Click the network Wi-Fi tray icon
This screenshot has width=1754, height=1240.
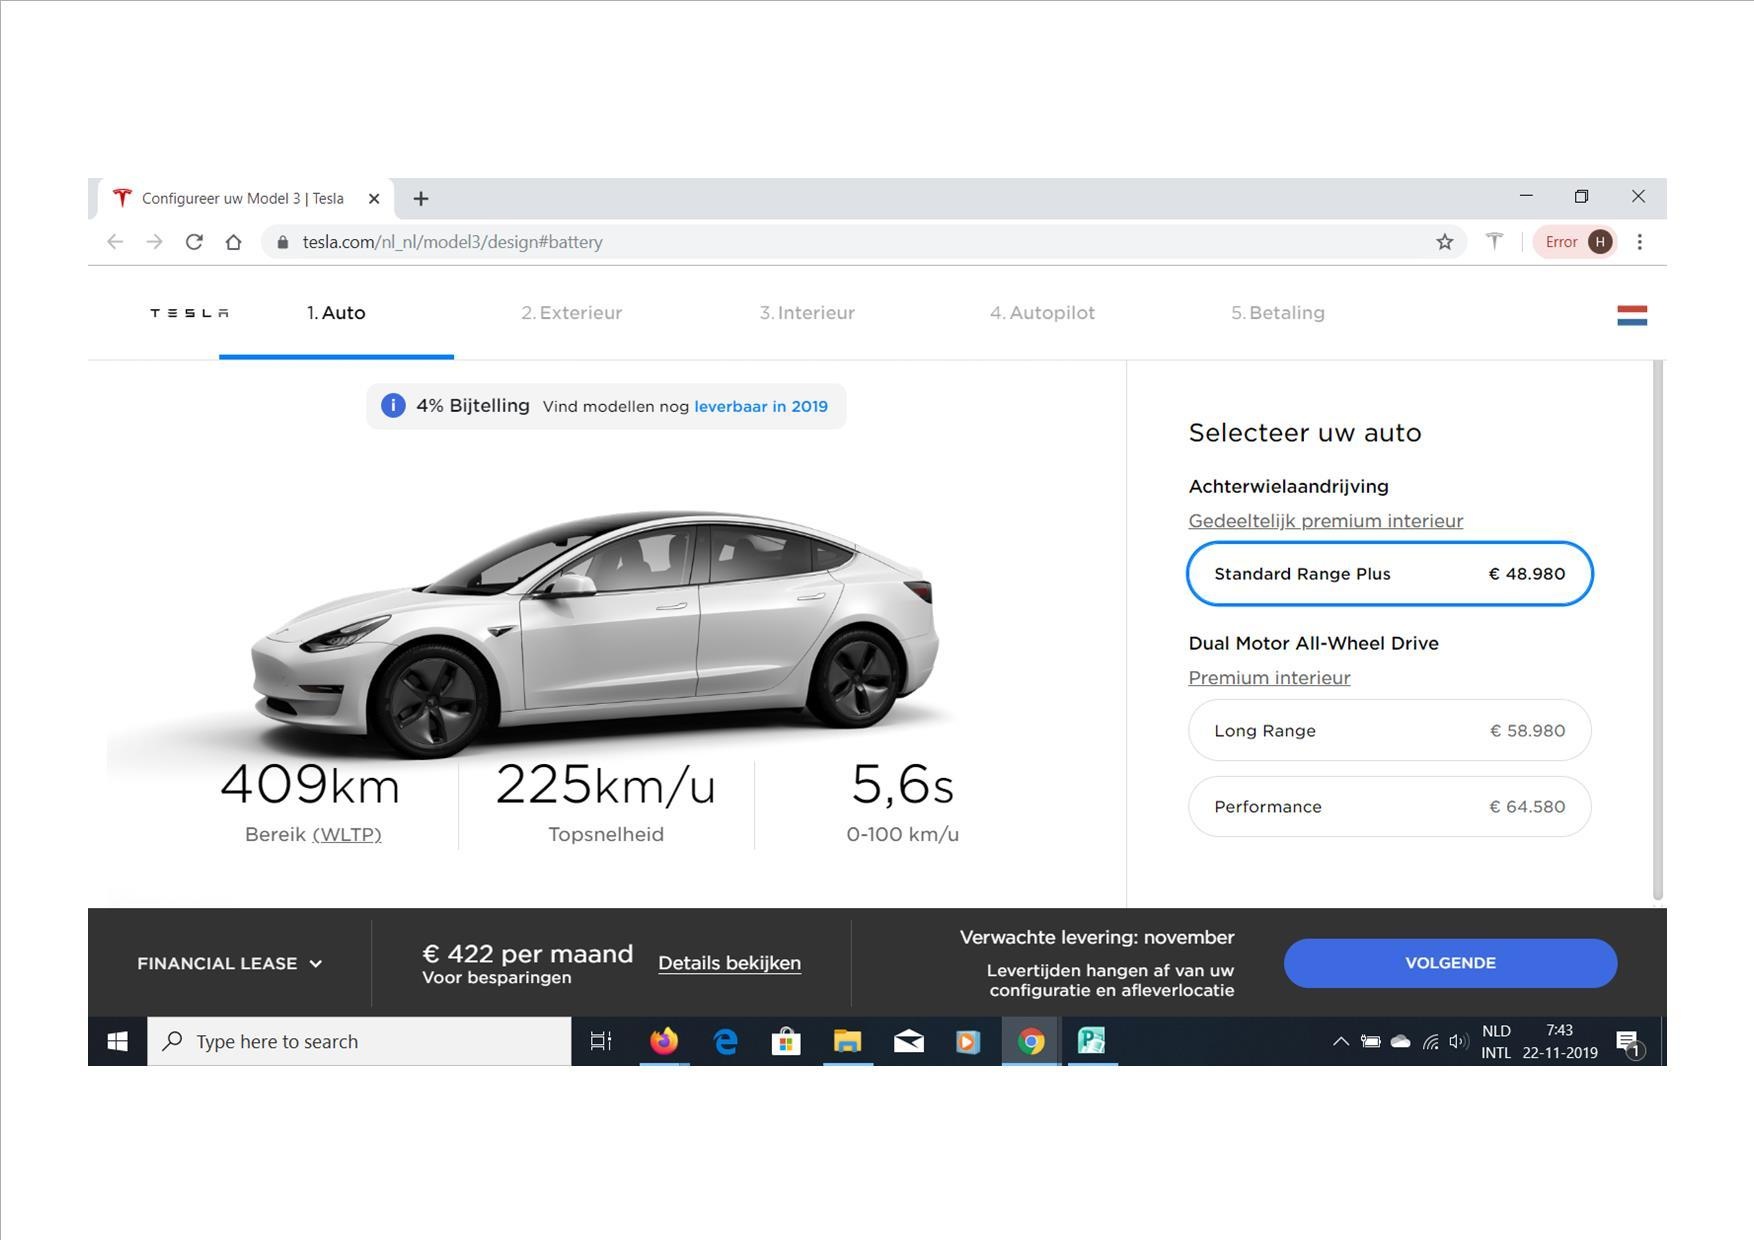(x=1431, y=1041)
